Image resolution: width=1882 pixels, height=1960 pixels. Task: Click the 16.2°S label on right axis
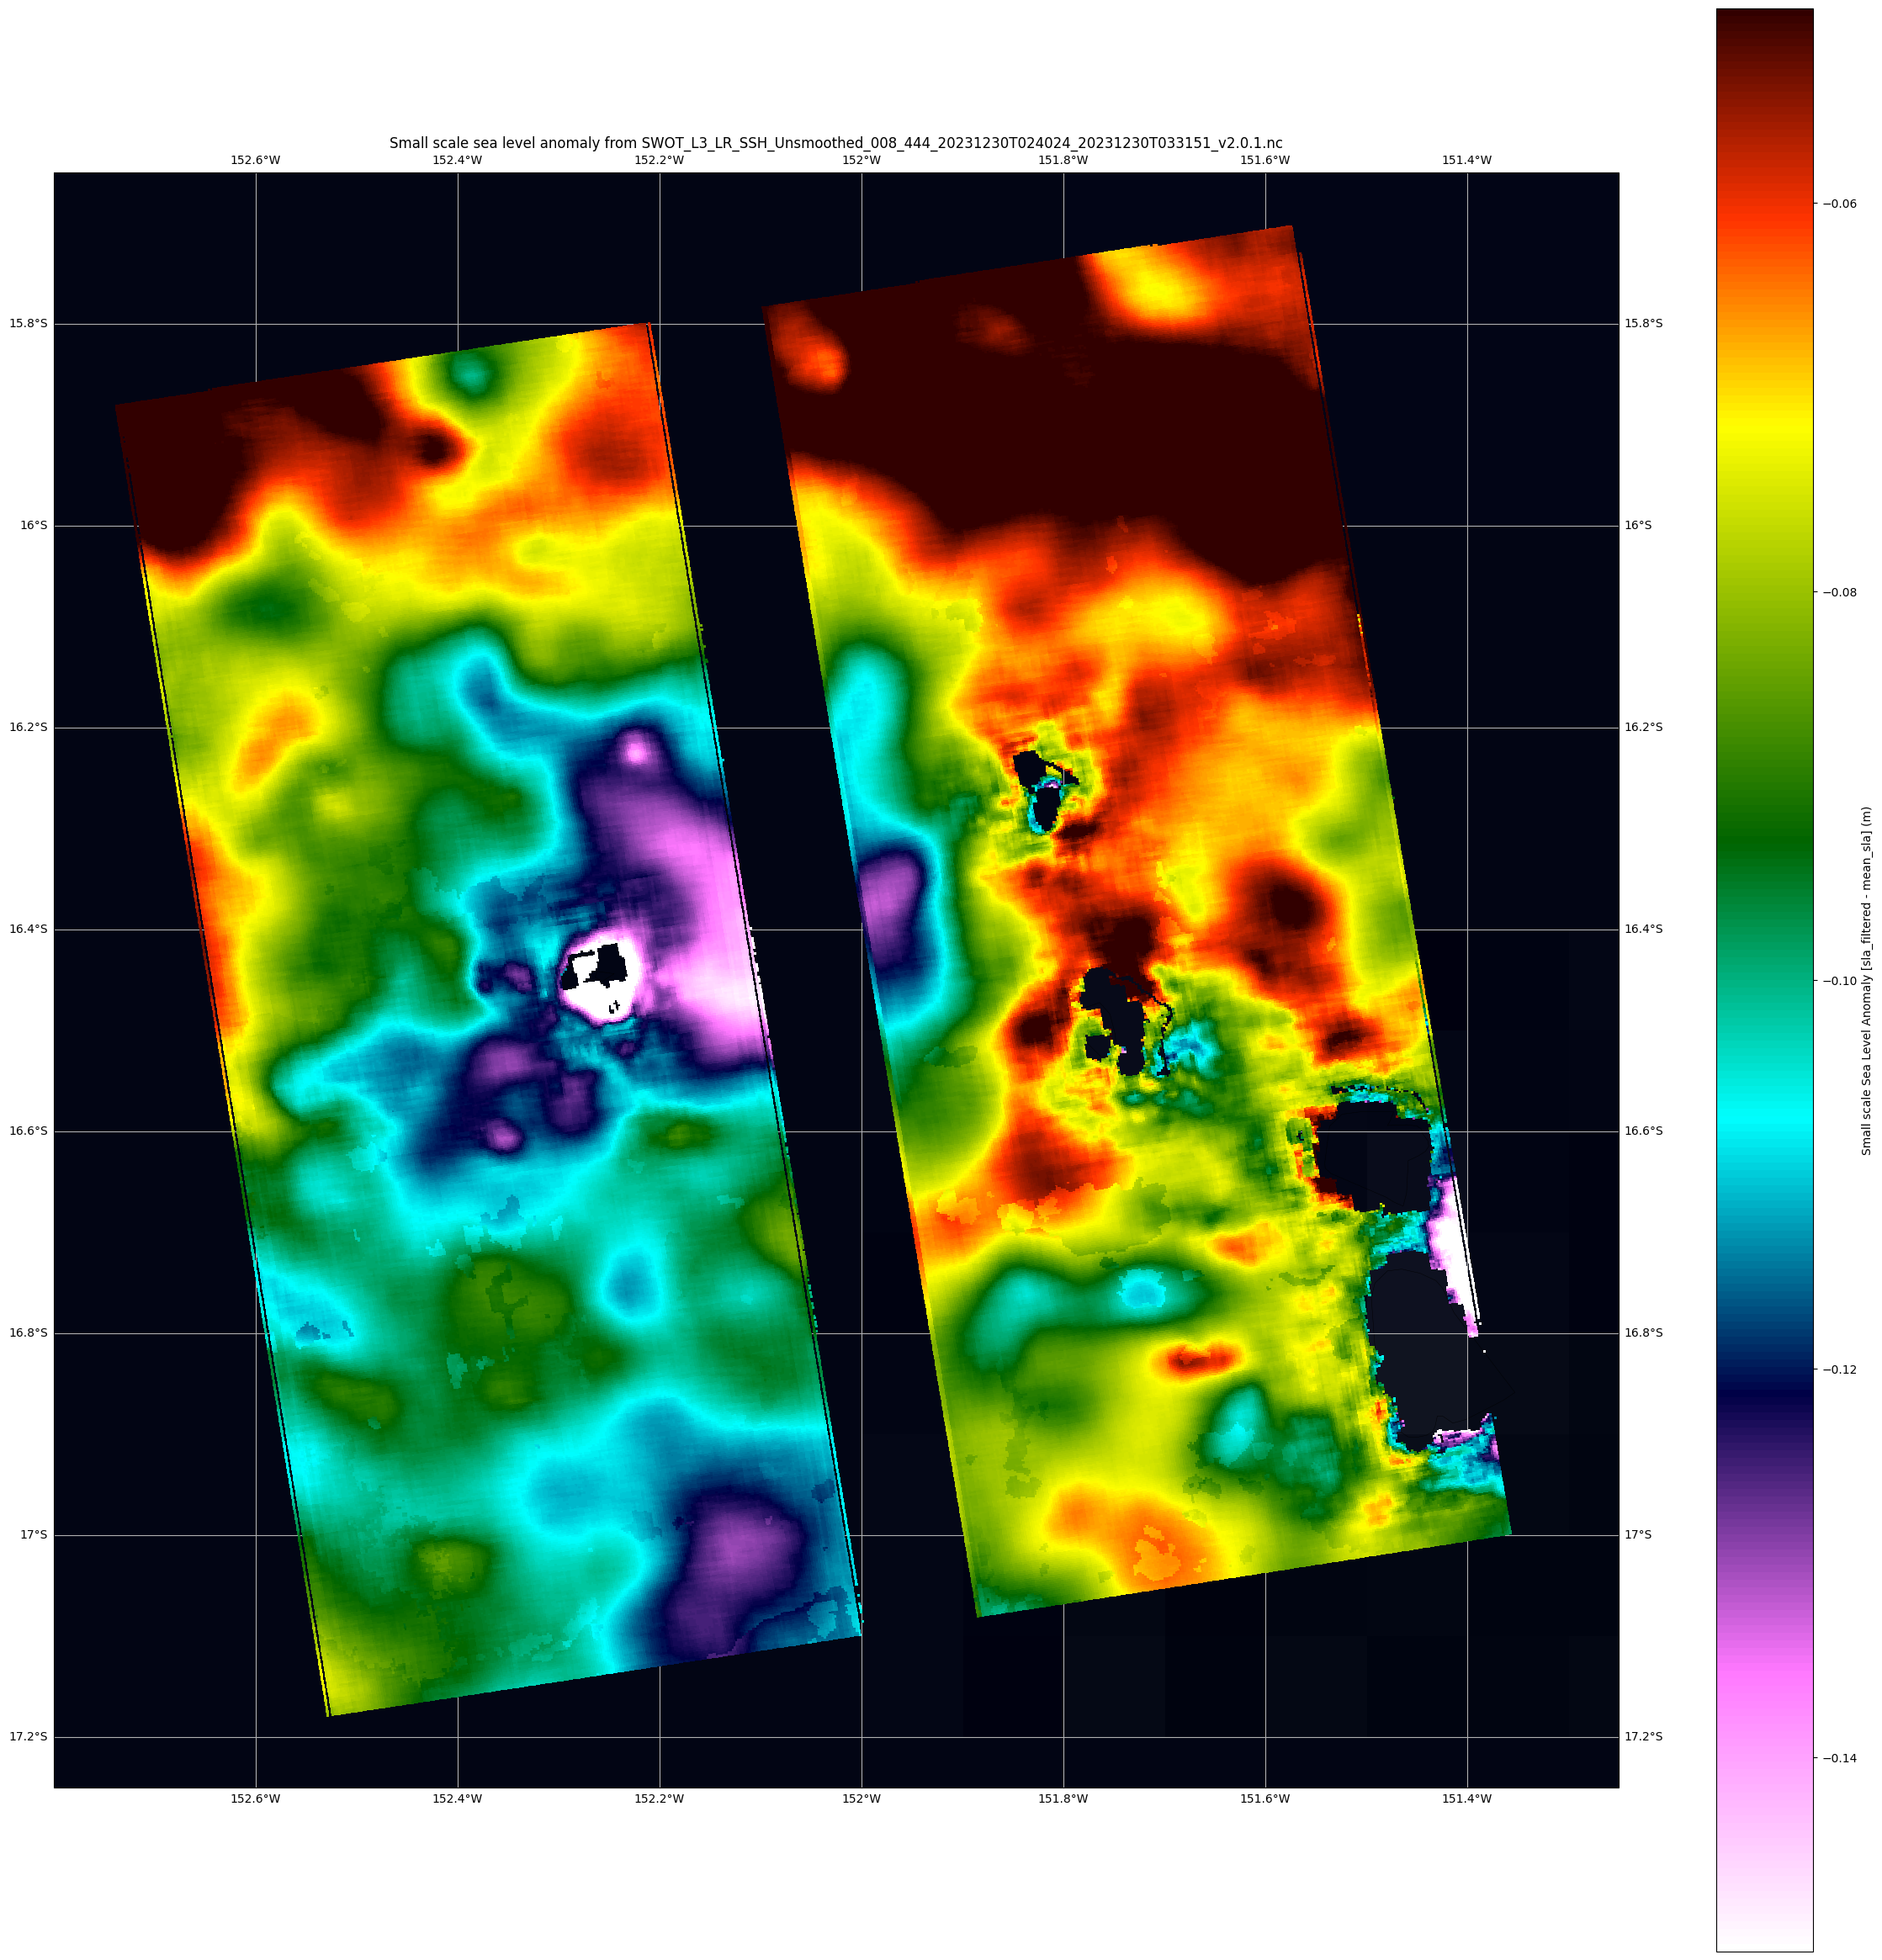[x=1644, y=727]
